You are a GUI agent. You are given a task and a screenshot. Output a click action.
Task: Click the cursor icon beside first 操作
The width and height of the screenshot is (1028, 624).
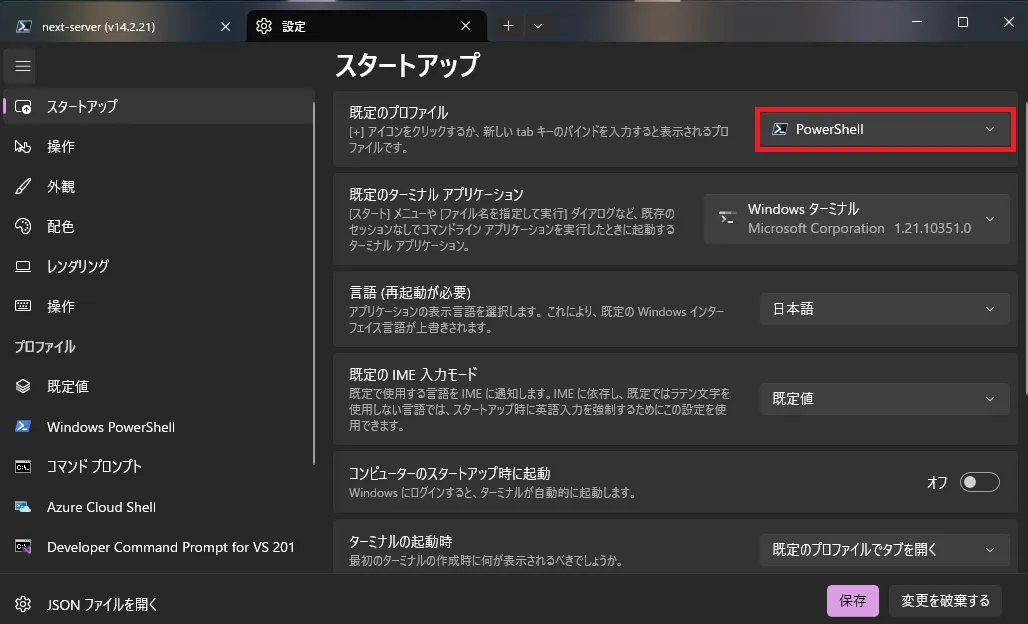coord(23,147)
